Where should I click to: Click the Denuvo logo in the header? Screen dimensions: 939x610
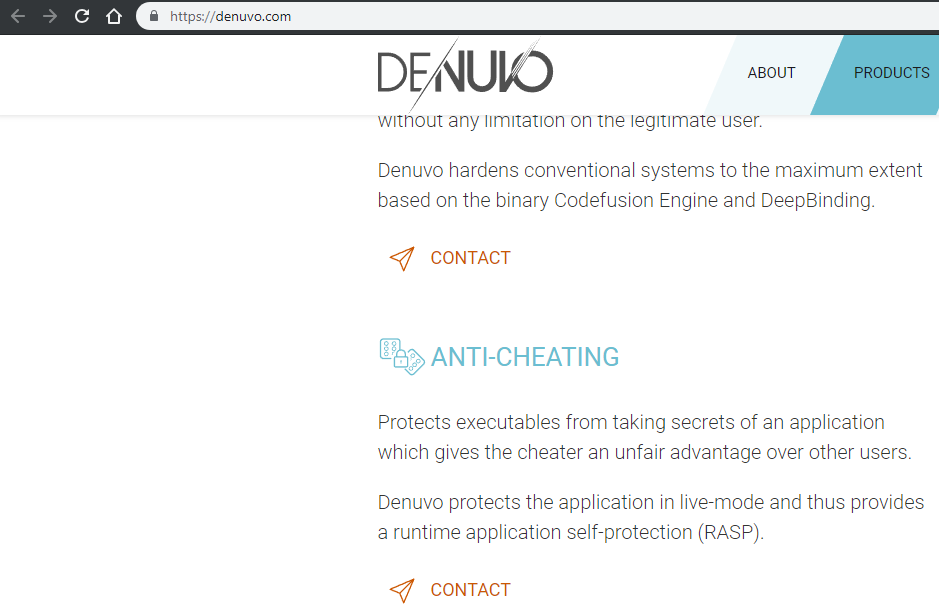point(465,72)
